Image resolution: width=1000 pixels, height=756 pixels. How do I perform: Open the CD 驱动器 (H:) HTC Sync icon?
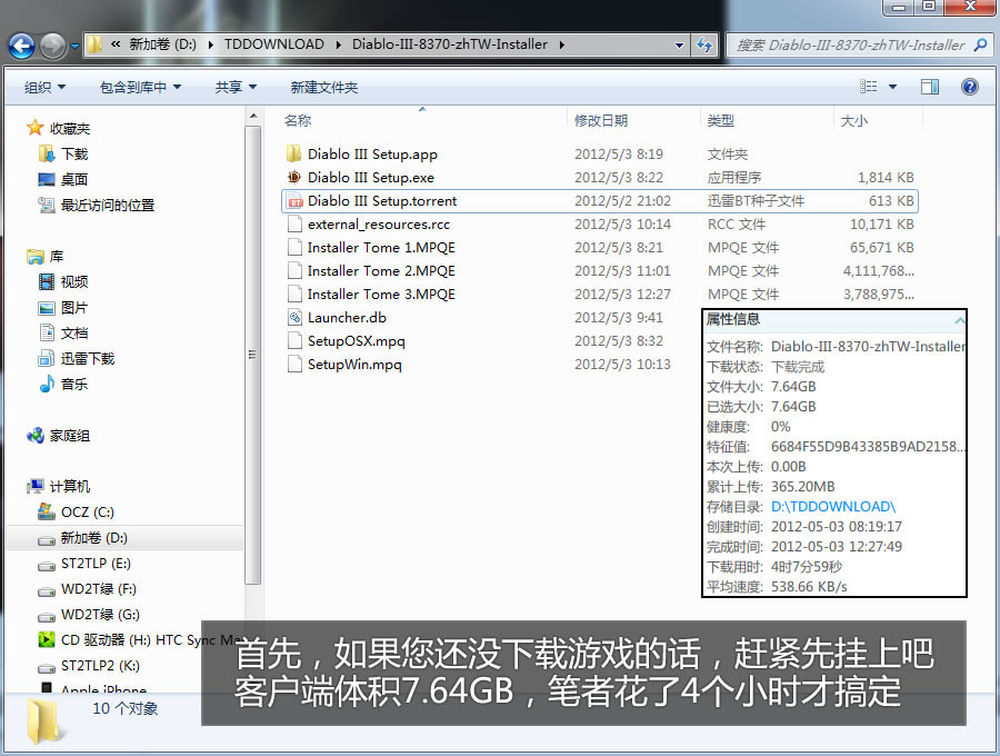(x=47, y=639)
